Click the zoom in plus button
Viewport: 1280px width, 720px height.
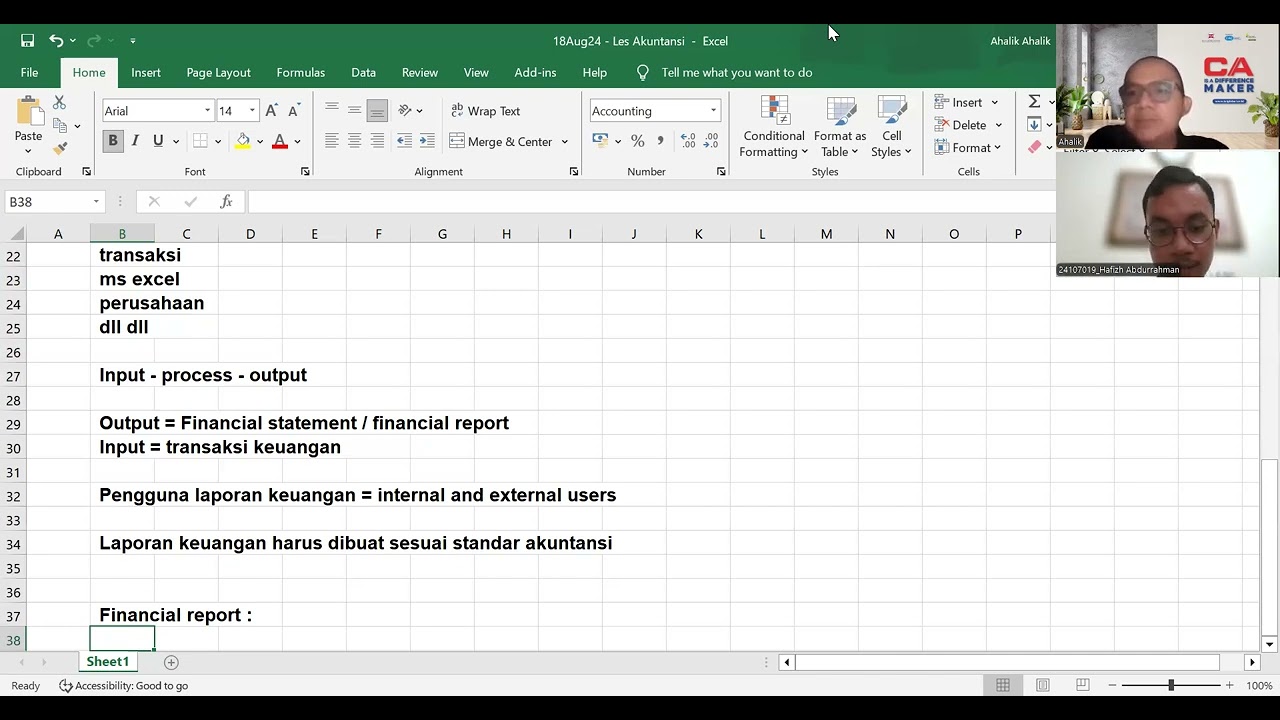(1229, 685)
